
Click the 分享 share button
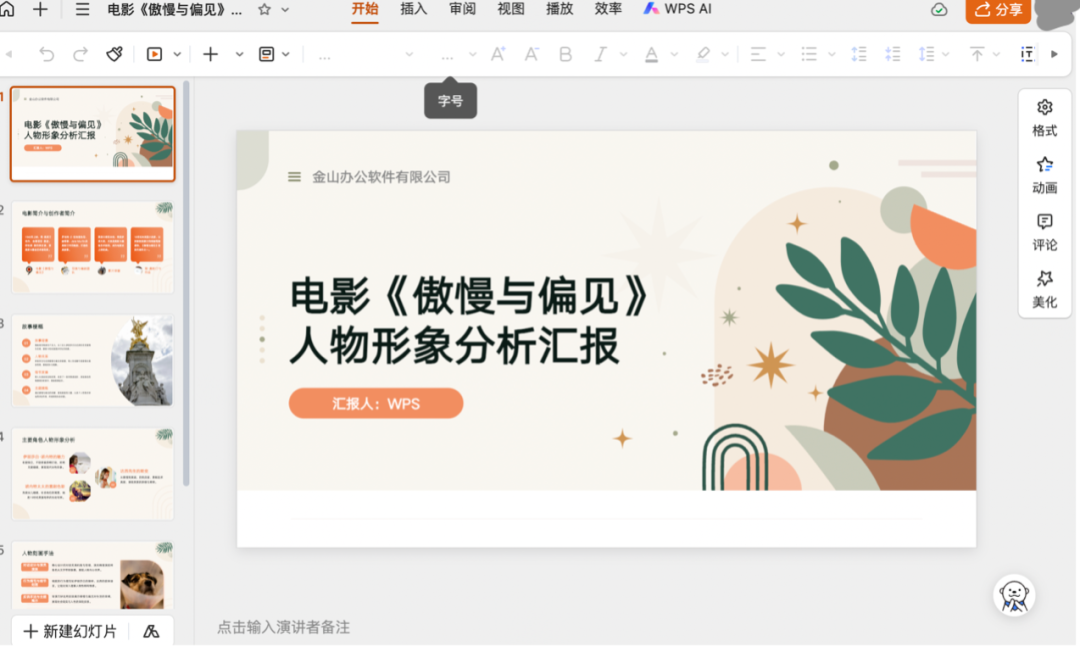pyautogui.click(x=998, y=10)
